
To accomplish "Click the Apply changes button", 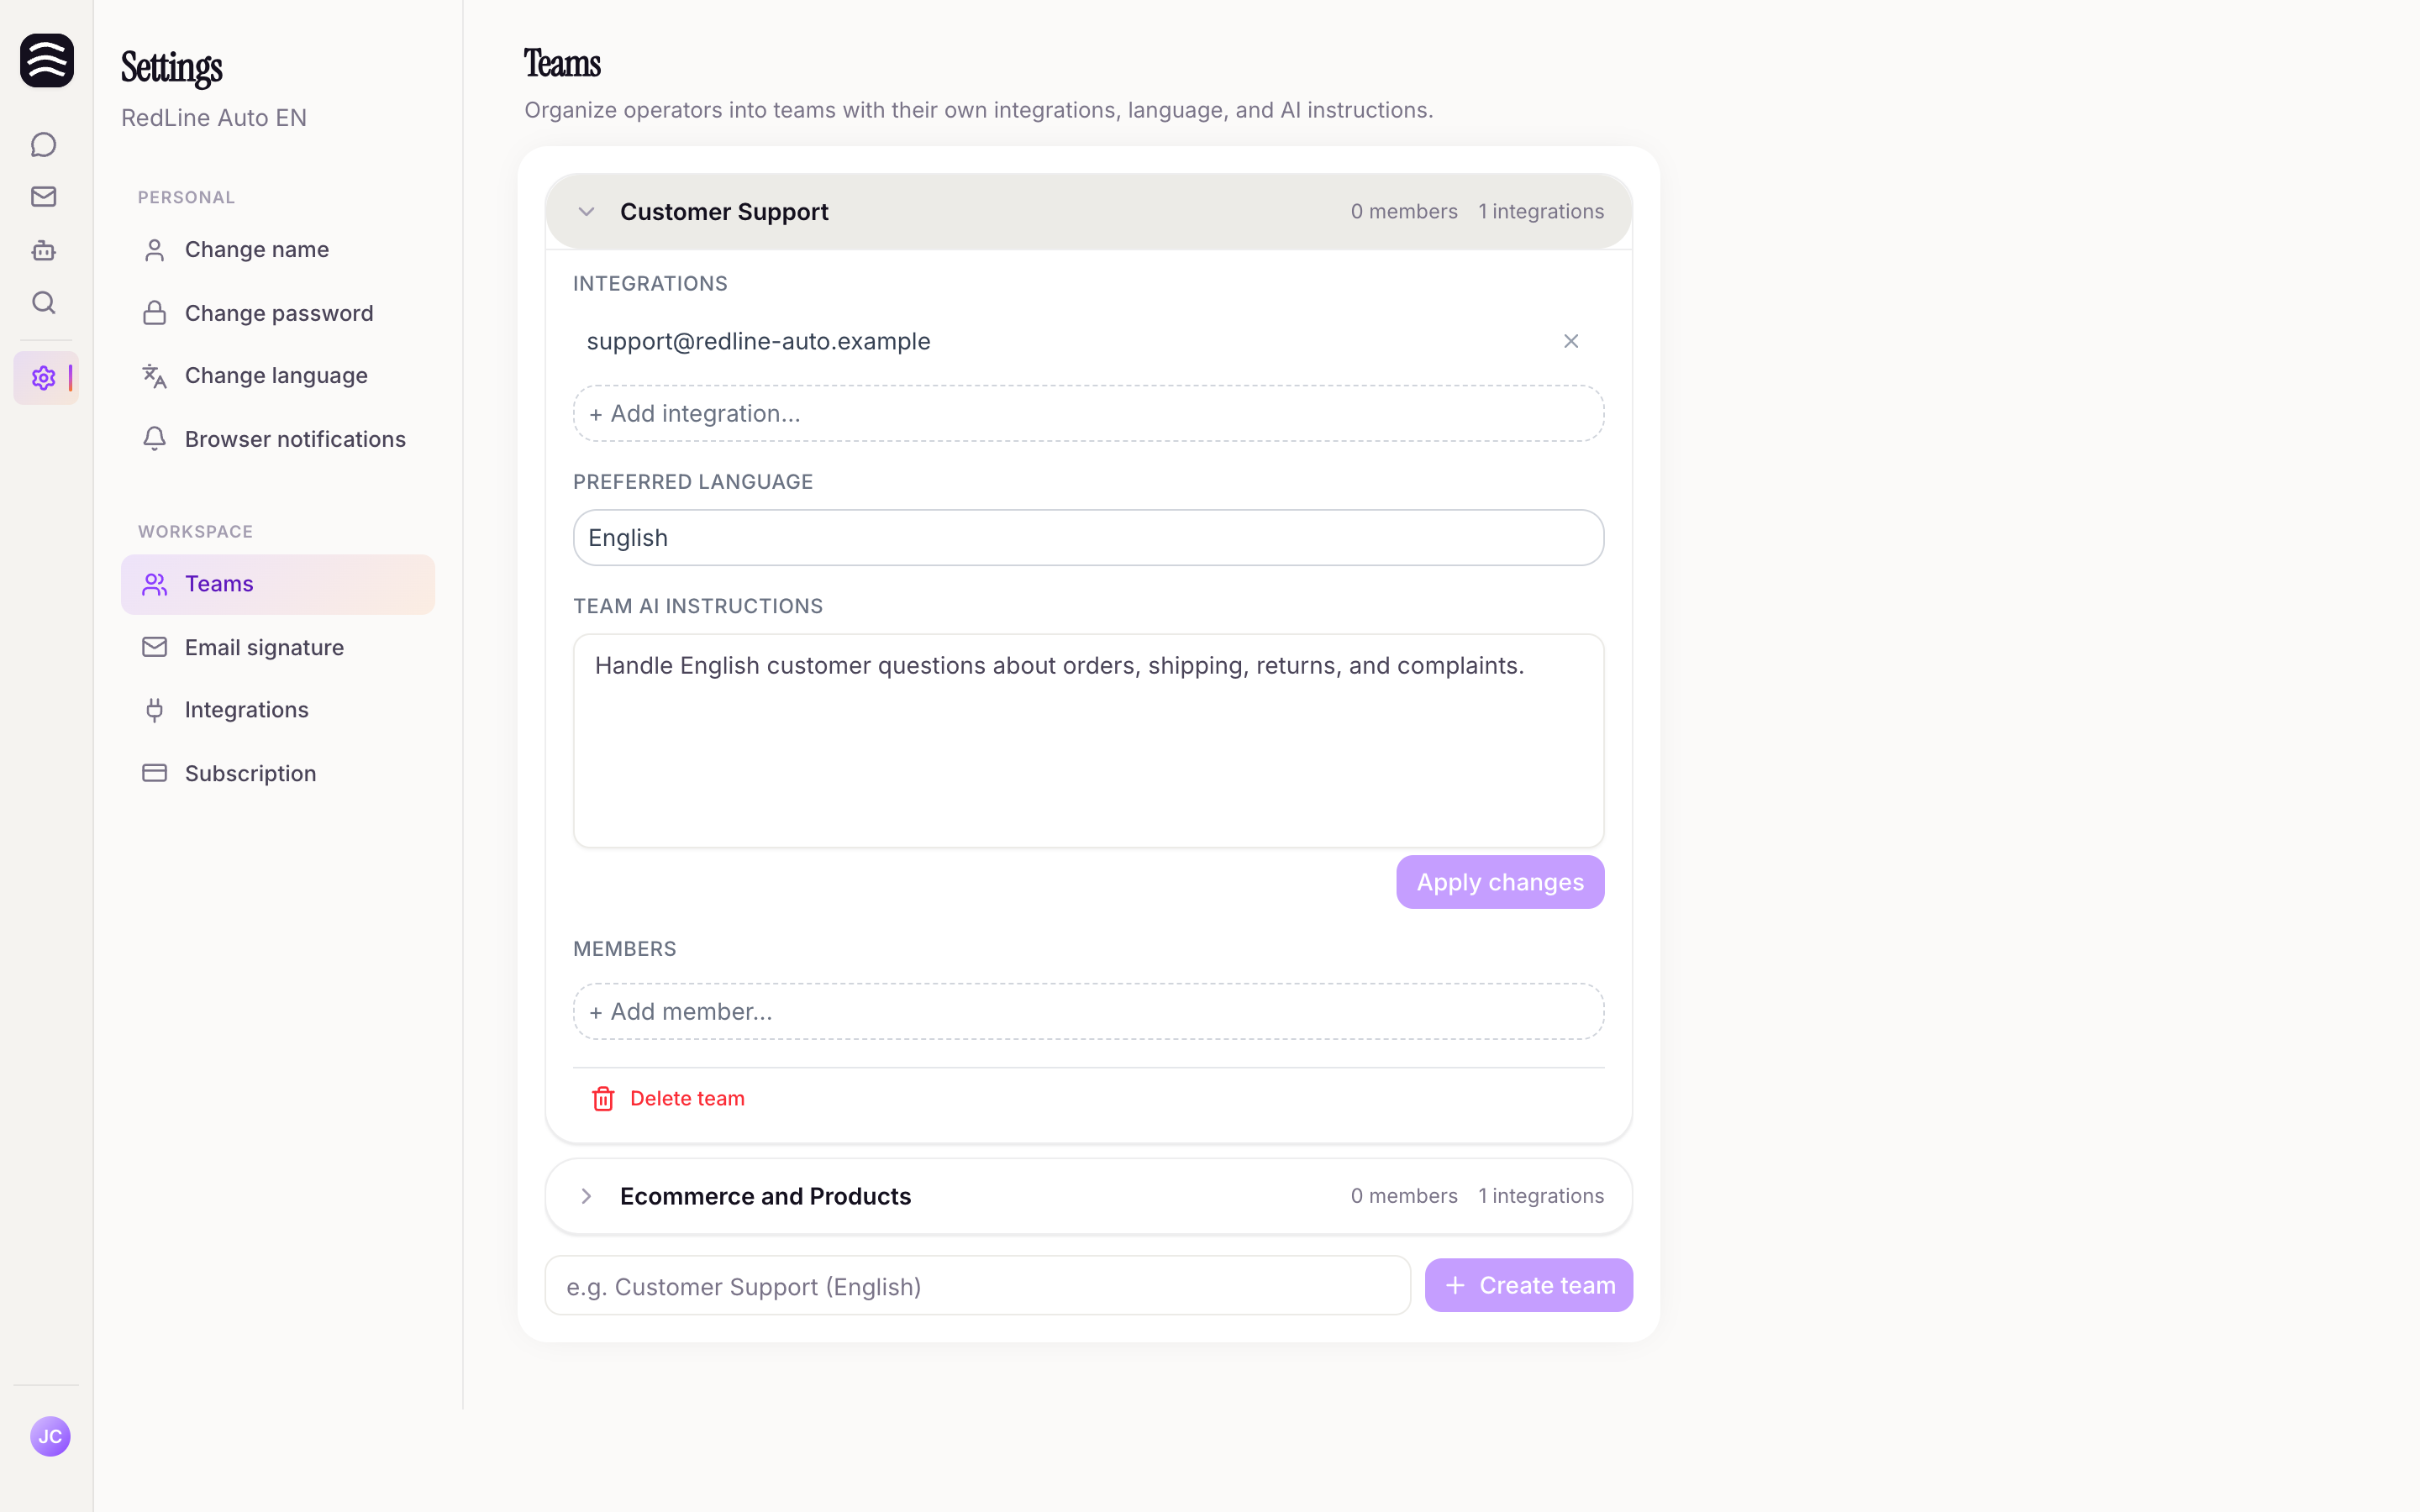I will click(1500, 882).
